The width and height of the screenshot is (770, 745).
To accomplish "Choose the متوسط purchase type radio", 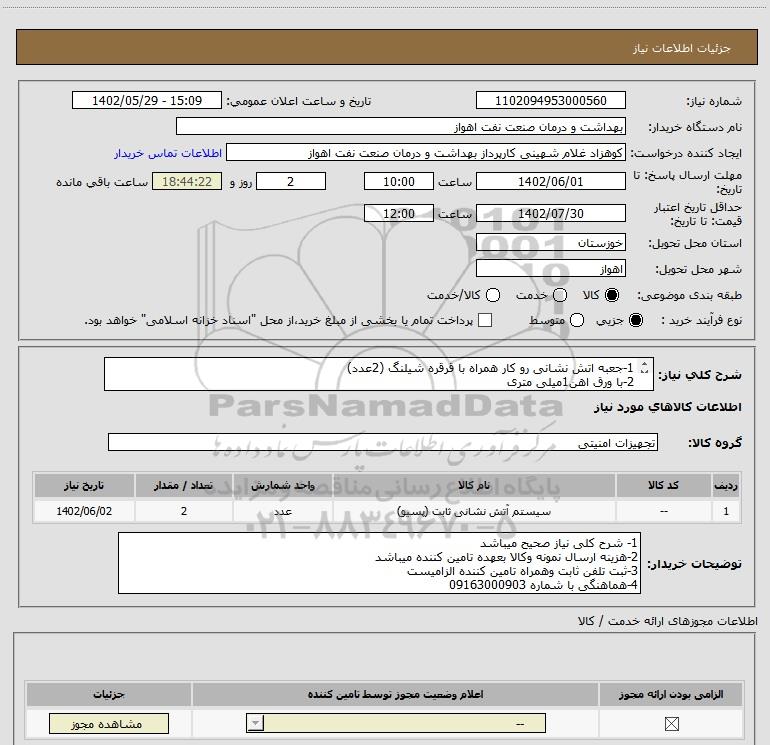I will click(x=577, y=320).
